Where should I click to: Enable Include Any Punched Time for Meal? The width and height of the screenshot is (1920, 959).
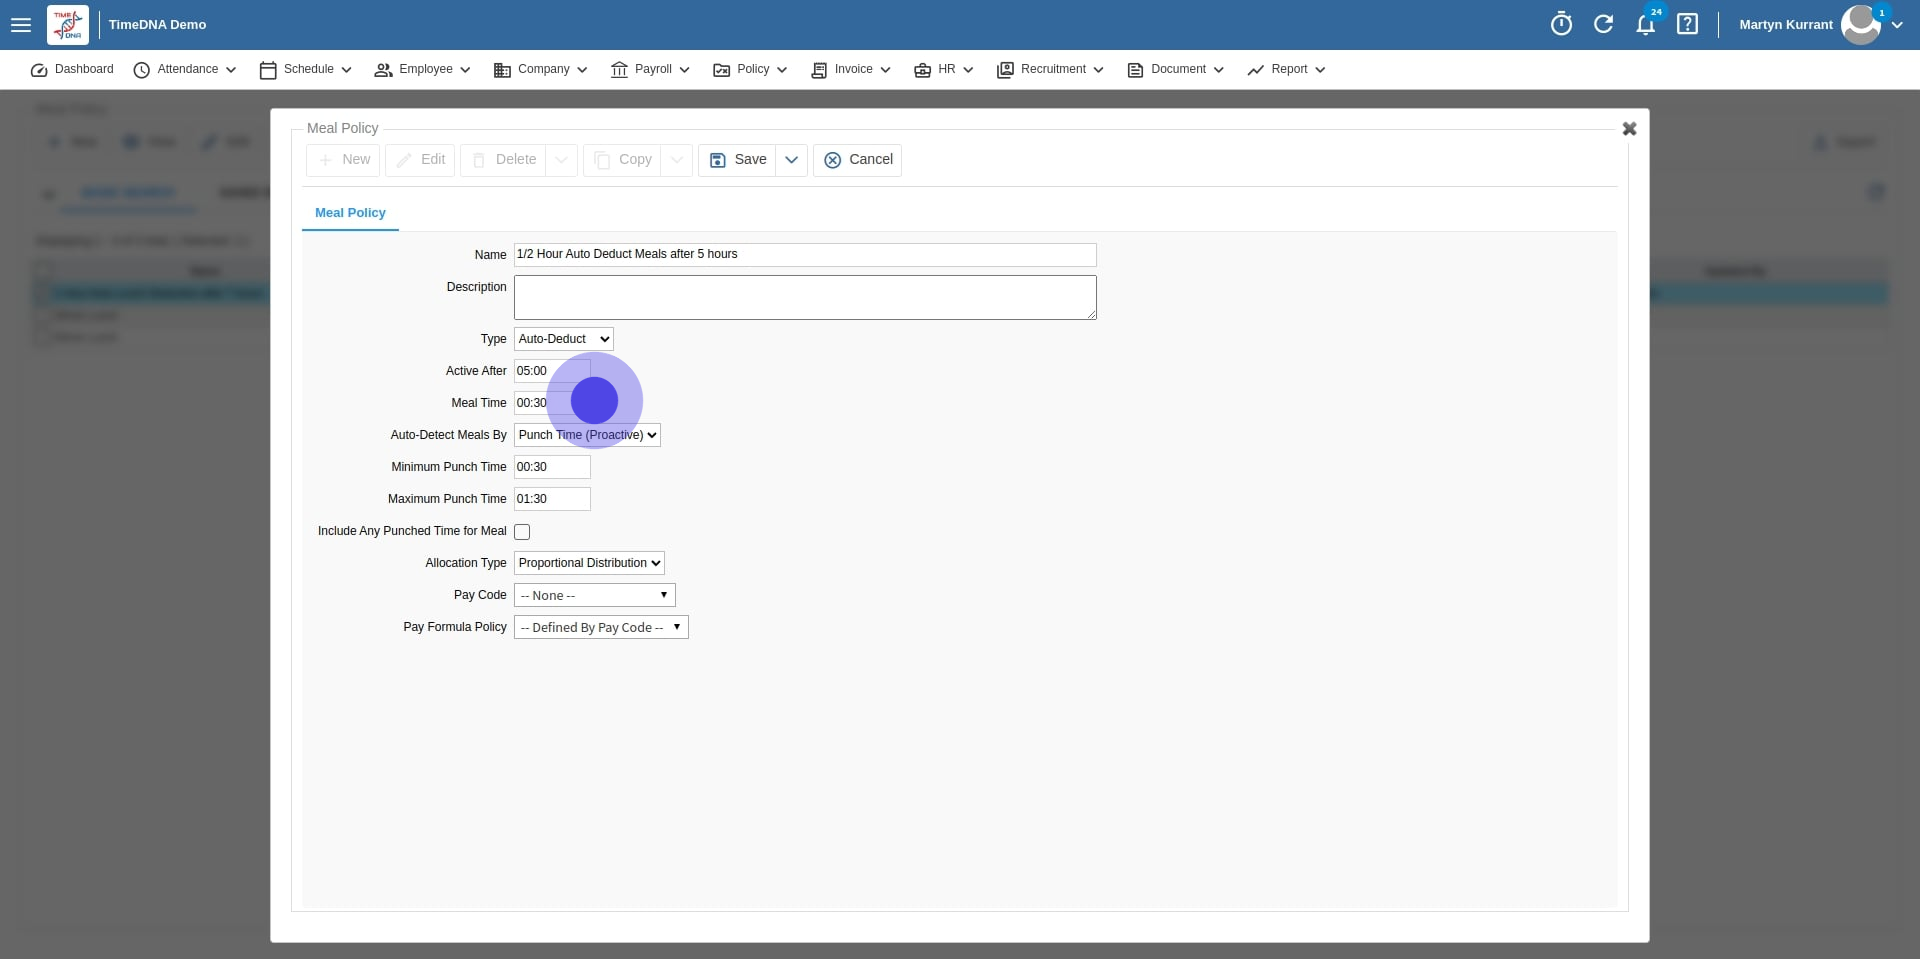pos(521,531)
